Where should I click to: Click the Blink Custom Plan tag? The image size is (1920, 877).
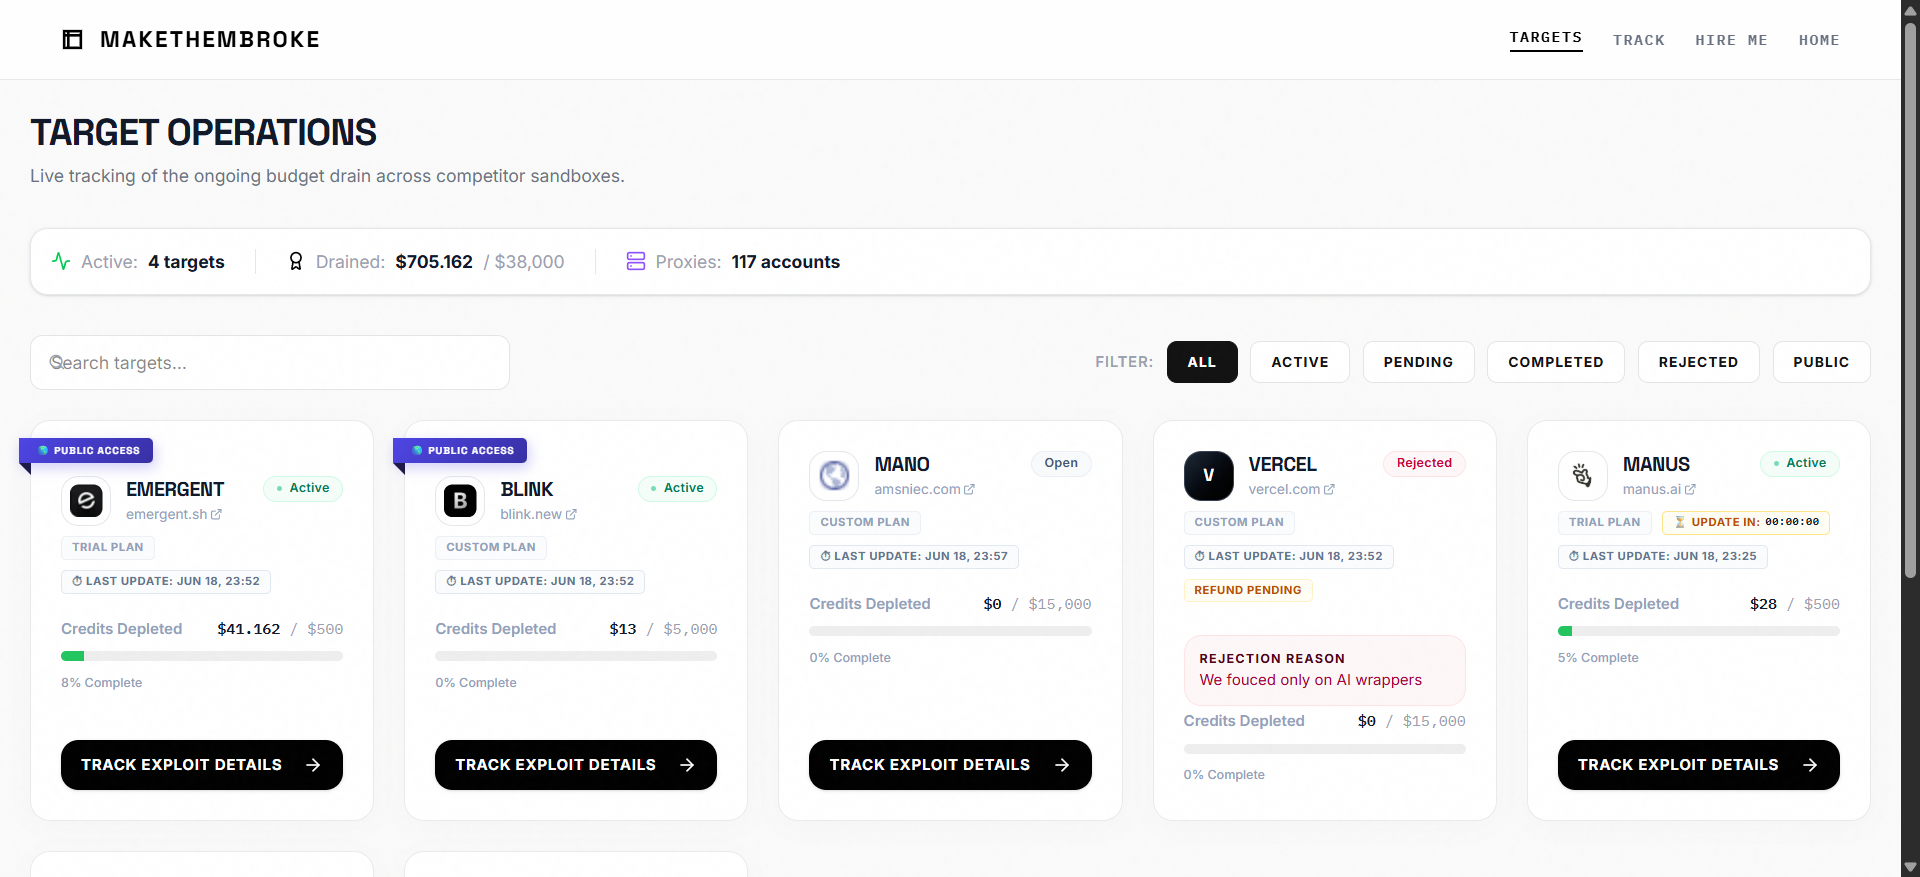pos(491,547)
